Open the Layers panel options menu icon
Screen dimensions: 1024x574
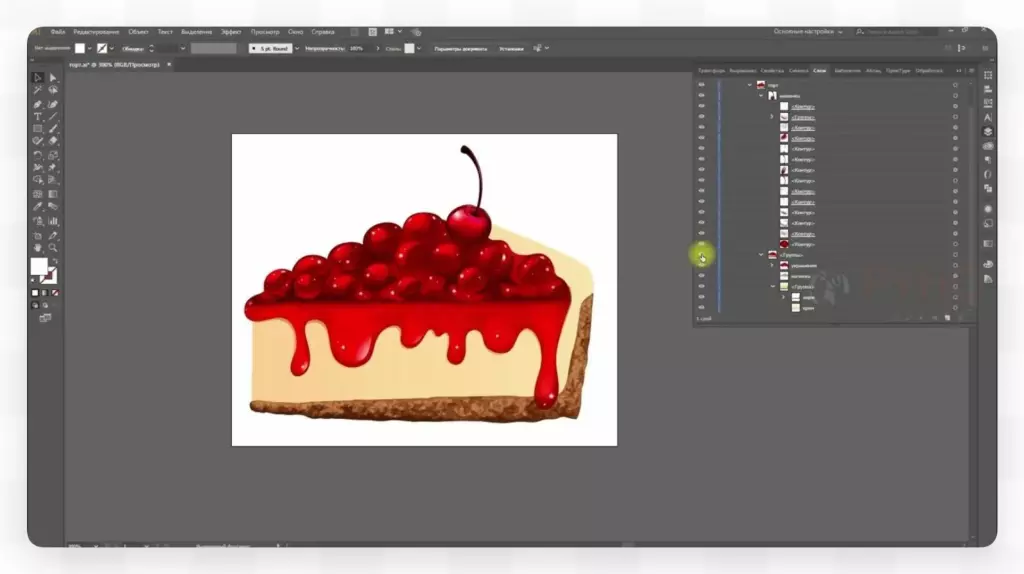tap(971, 71)
